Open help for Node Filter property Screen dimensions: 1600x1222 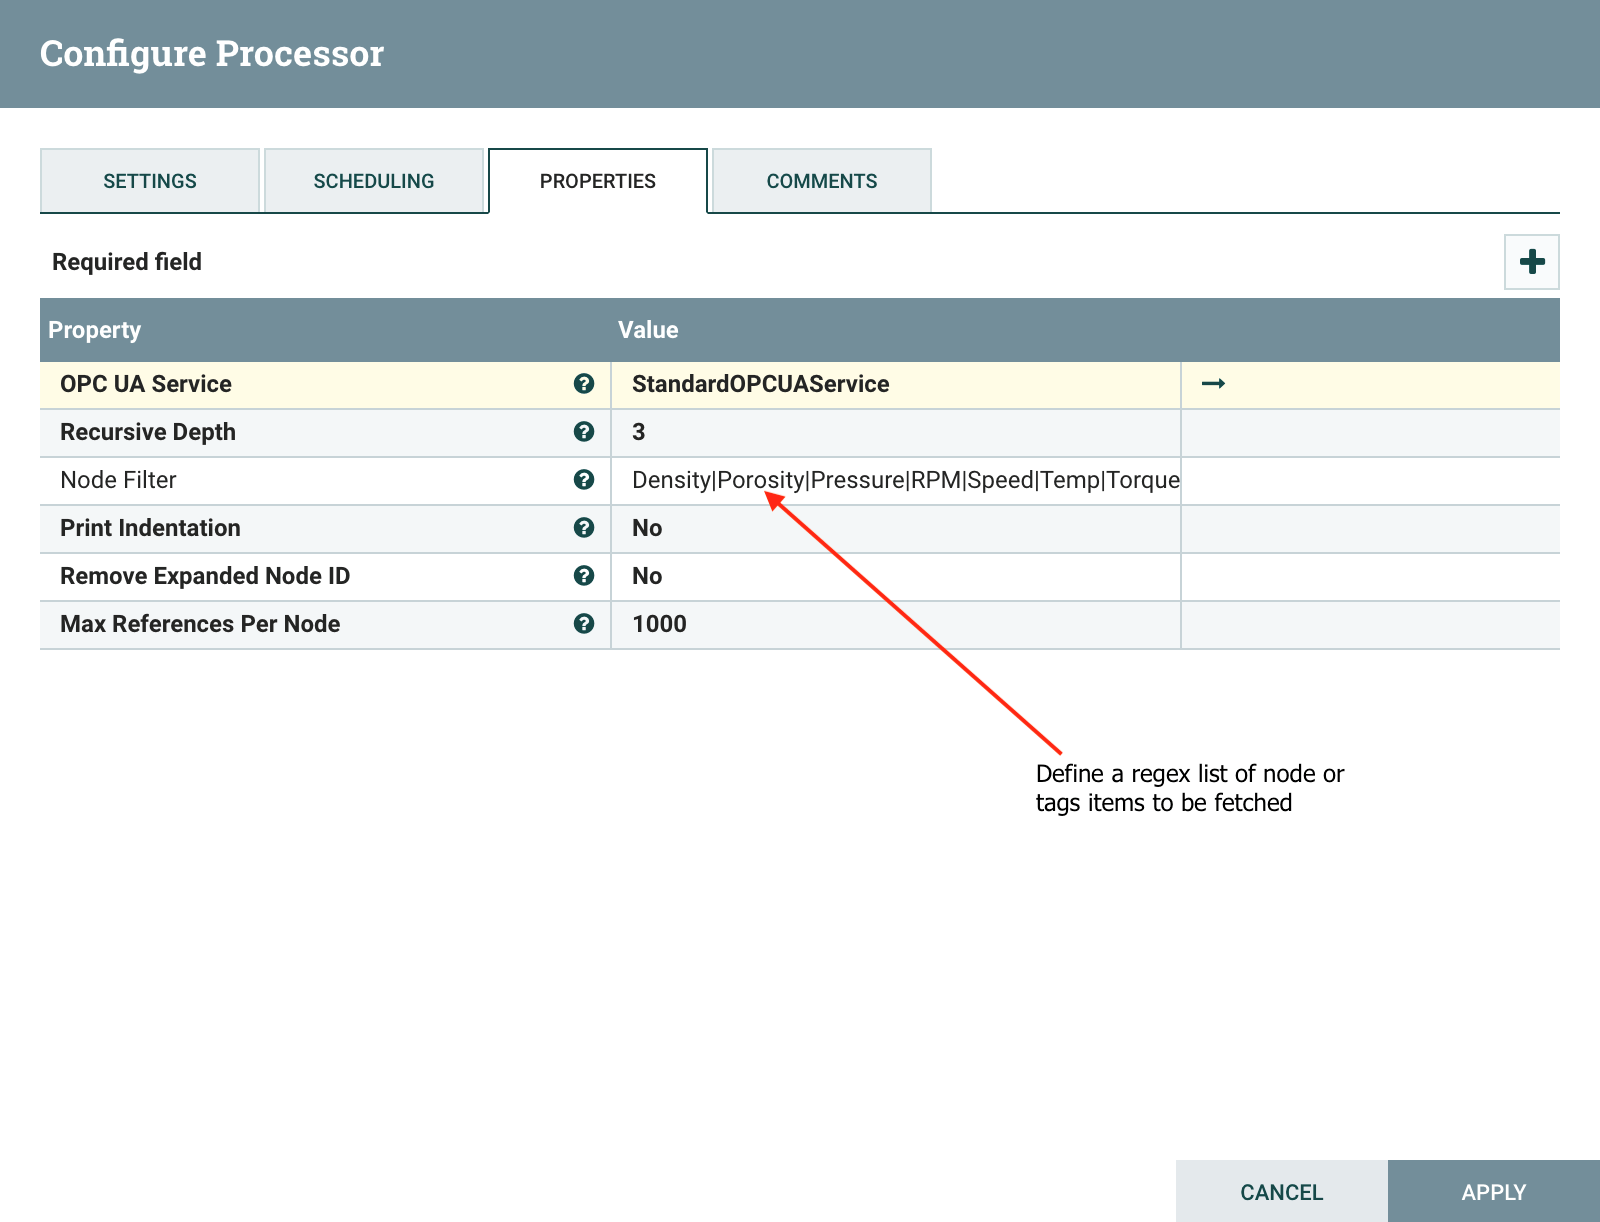coord(583,480)
